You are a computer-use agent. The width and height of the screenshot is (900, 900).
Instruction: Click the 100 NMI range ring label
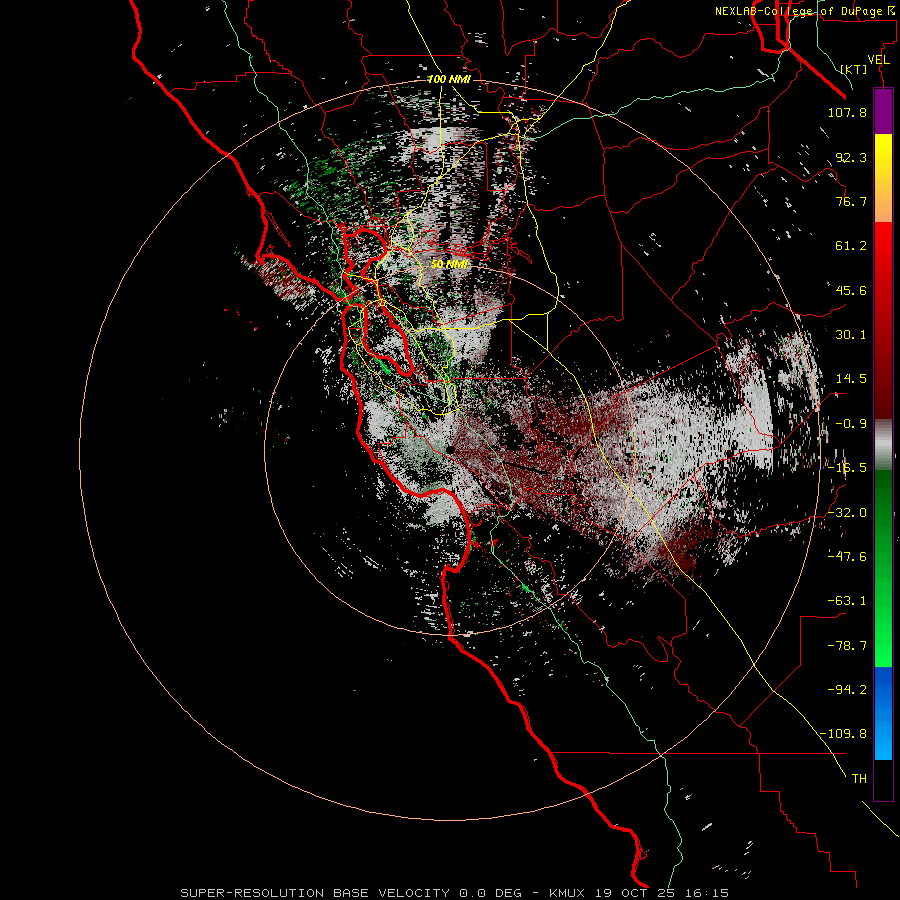click(x=449, y=79)
